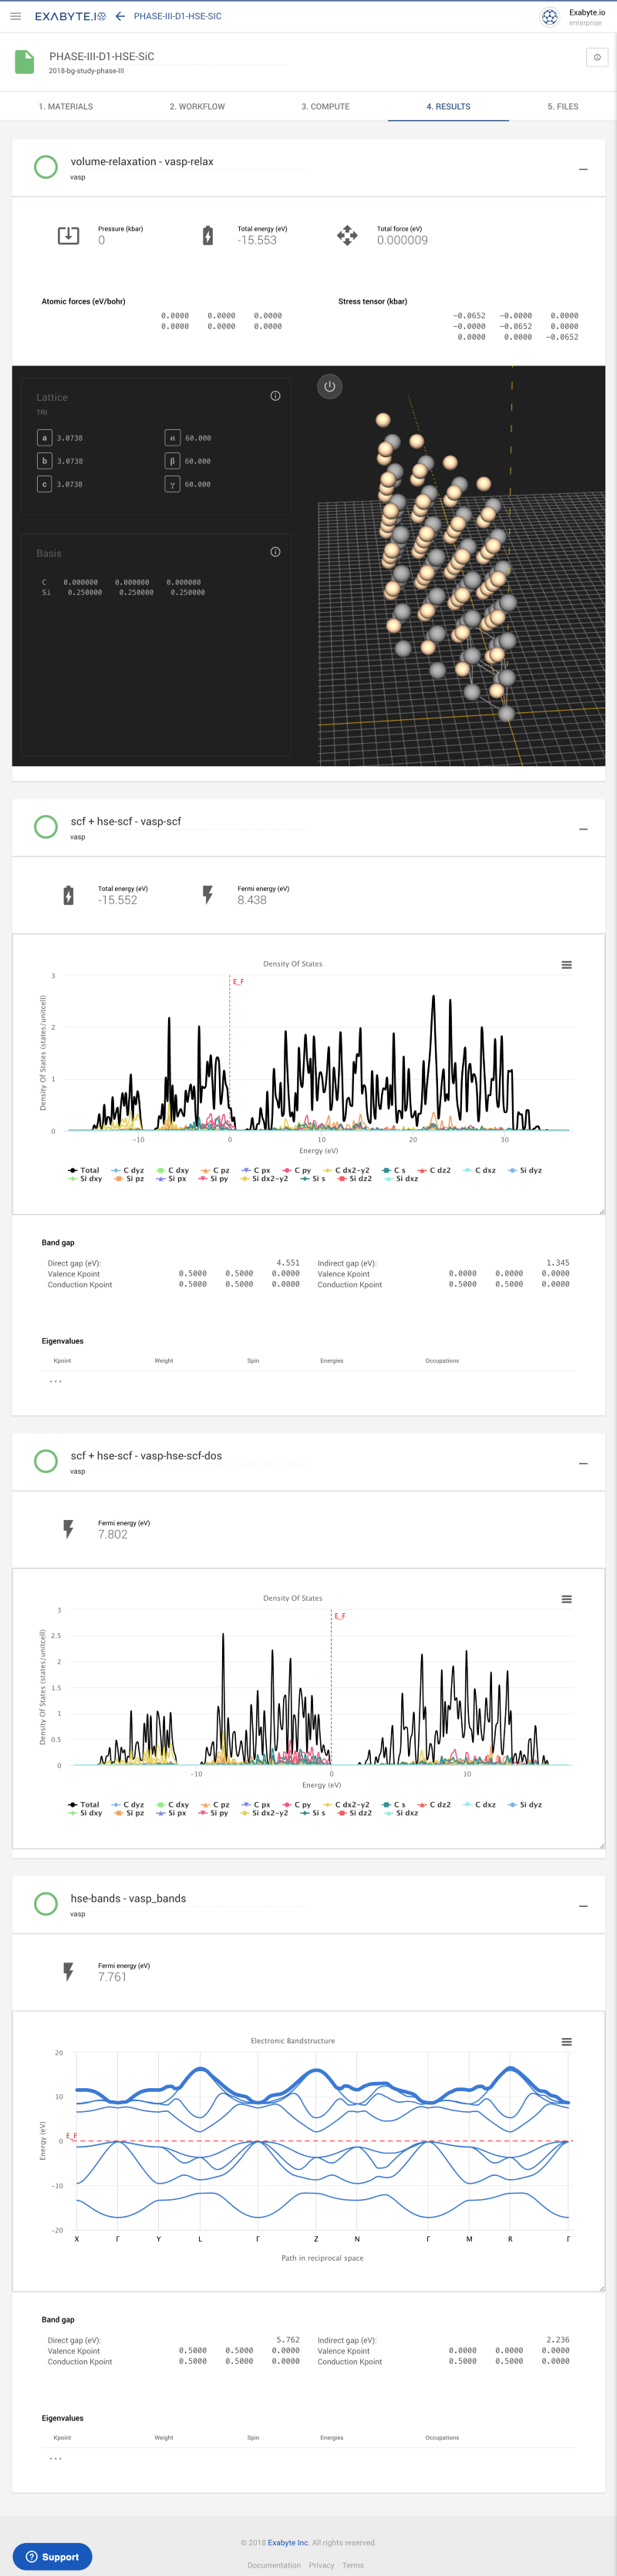
Task: Switch to the 5. Files tab
Action: click(x=563, y=106)
